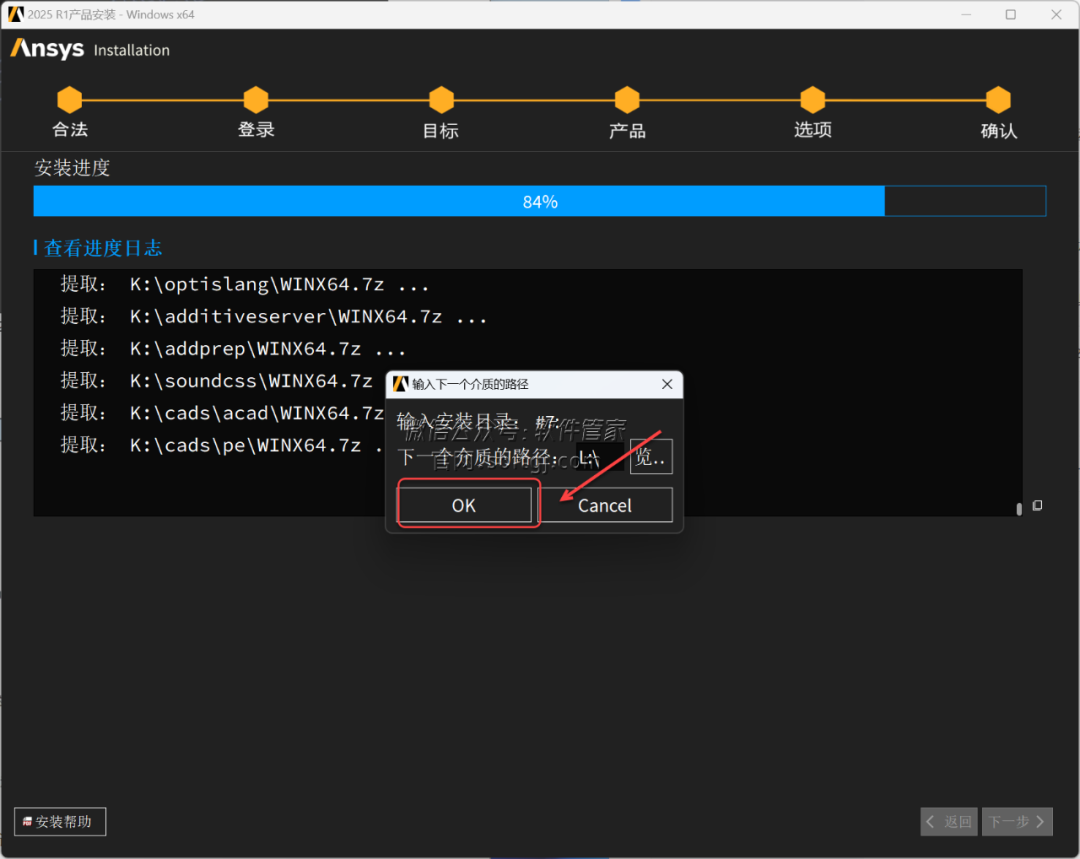Image resolution: width=1080 pixels, height=859 pixels.
Task: Go to the 目标 step hexagon
Action: pyautogui.click(x=441, y=100)
